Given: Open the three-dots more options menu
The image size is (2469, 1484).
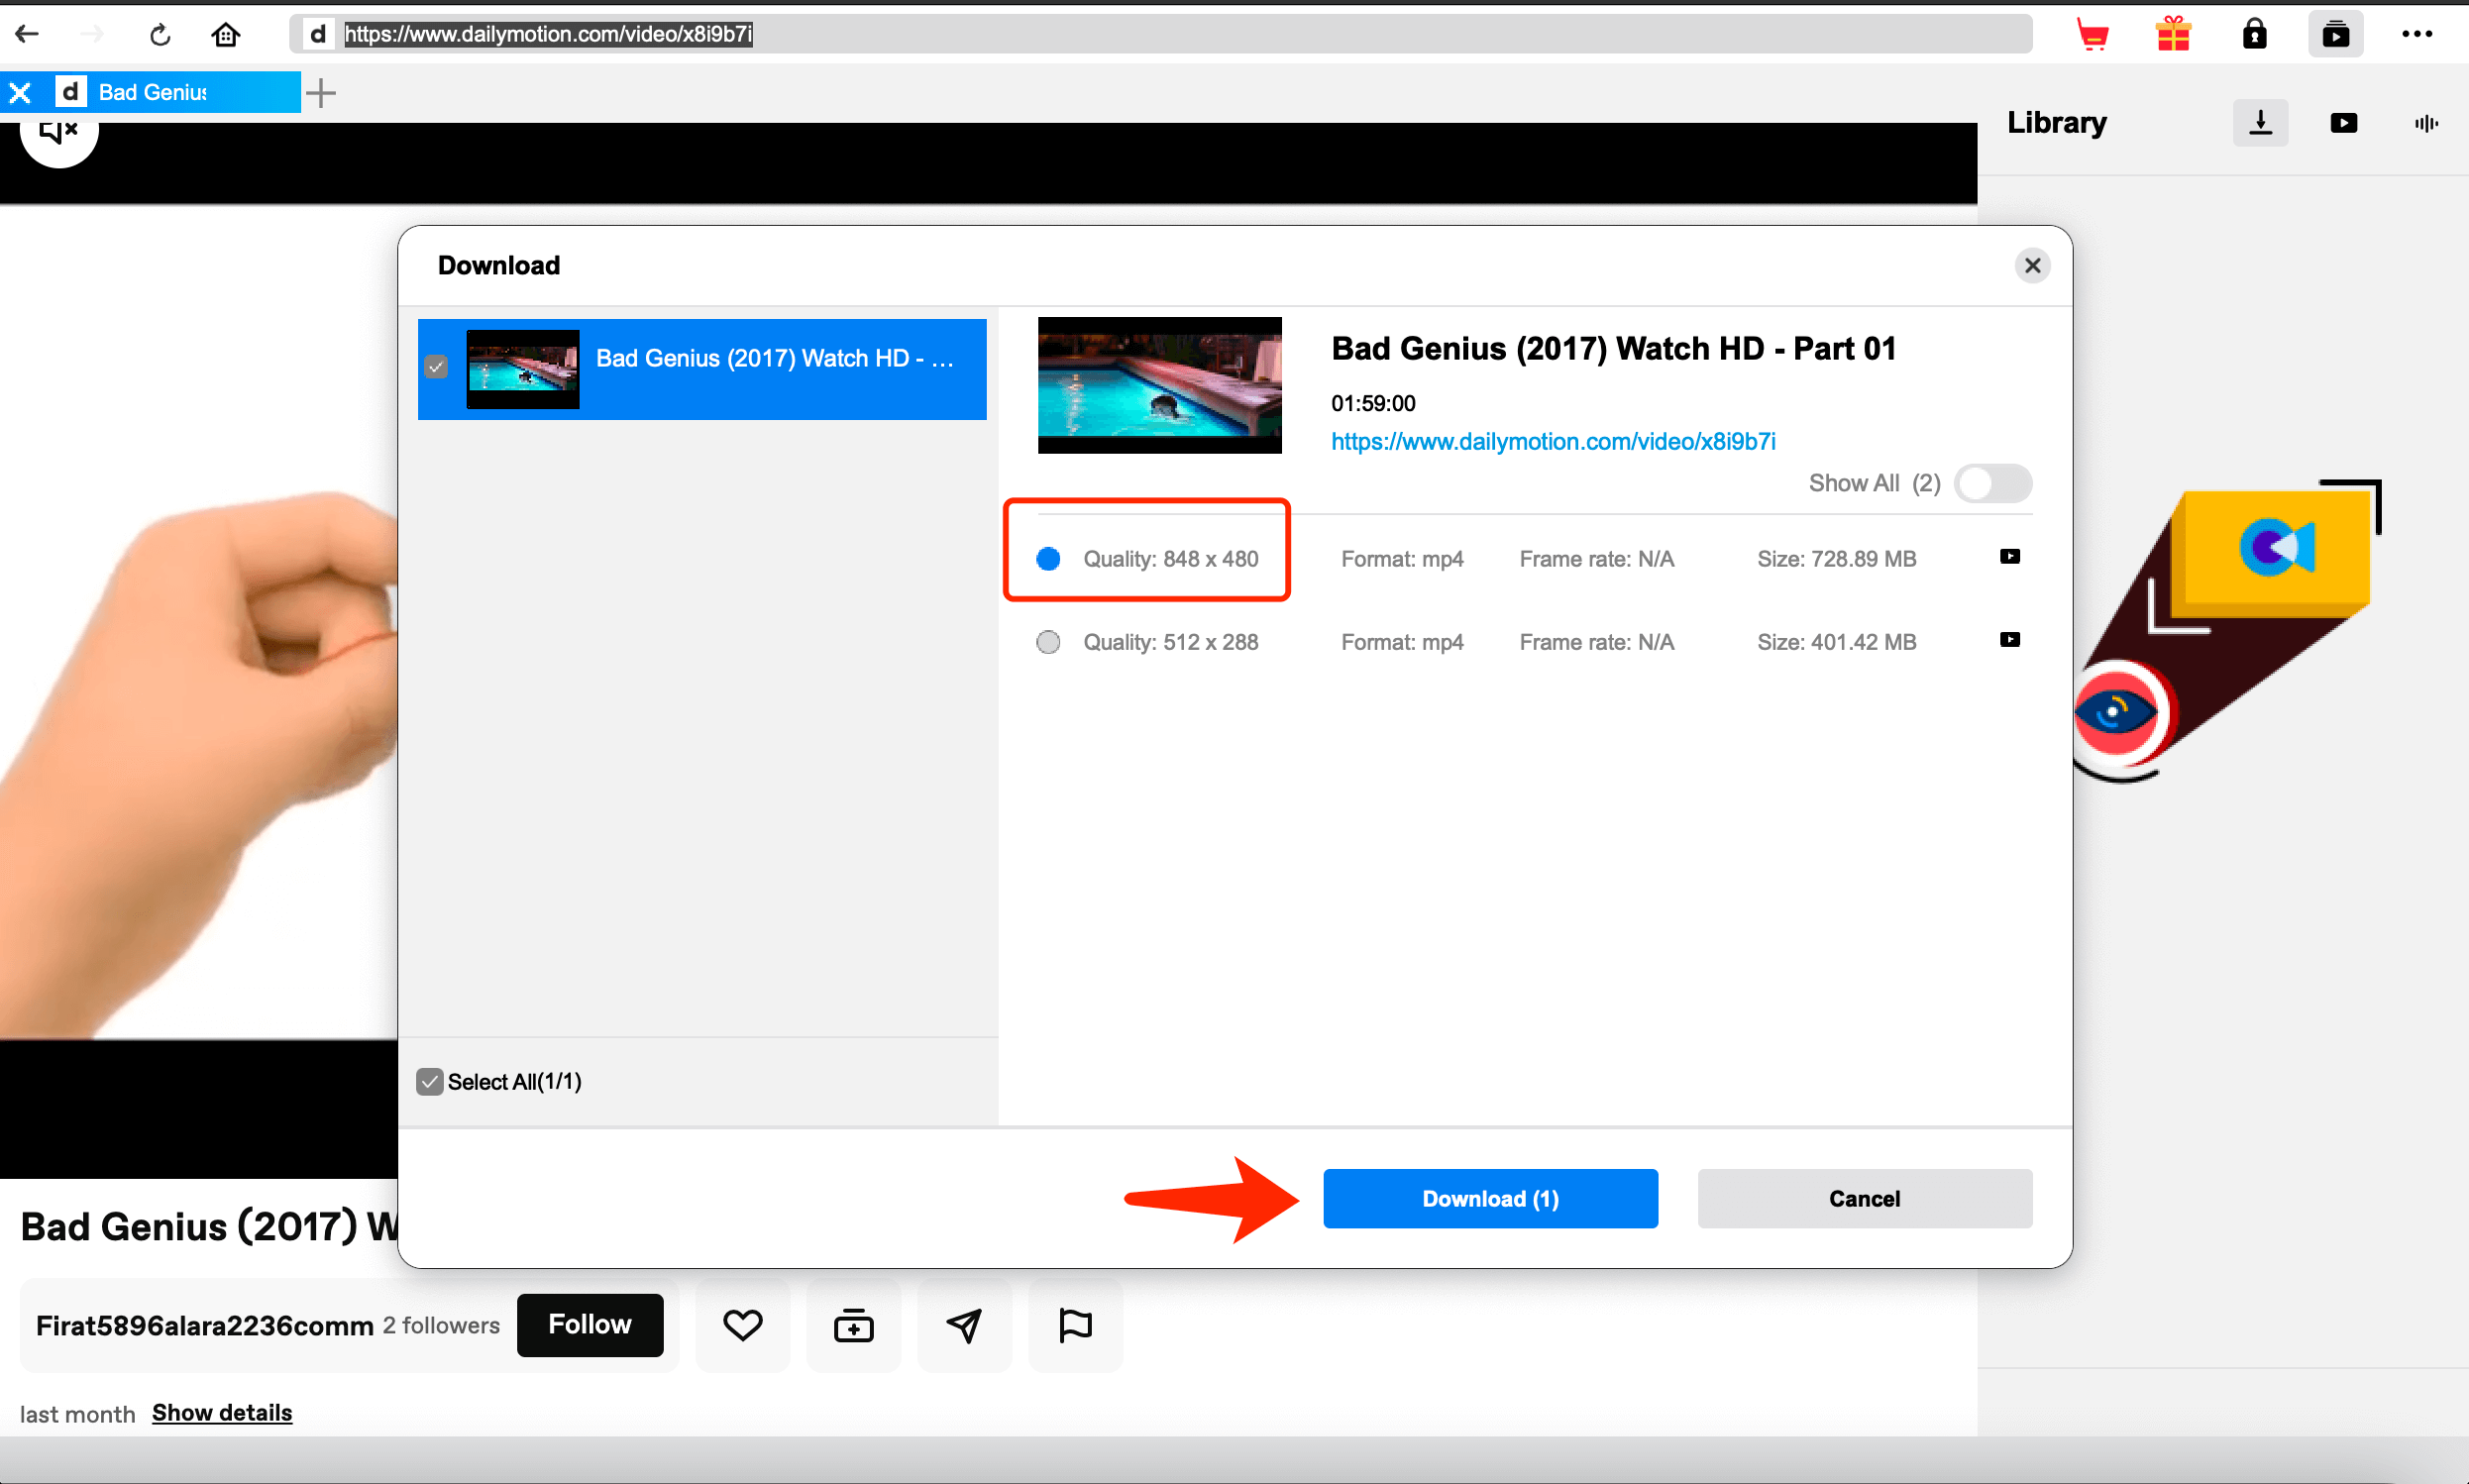Looking at the screenshot, I should pyautogui.click(x=2416, y=35).
